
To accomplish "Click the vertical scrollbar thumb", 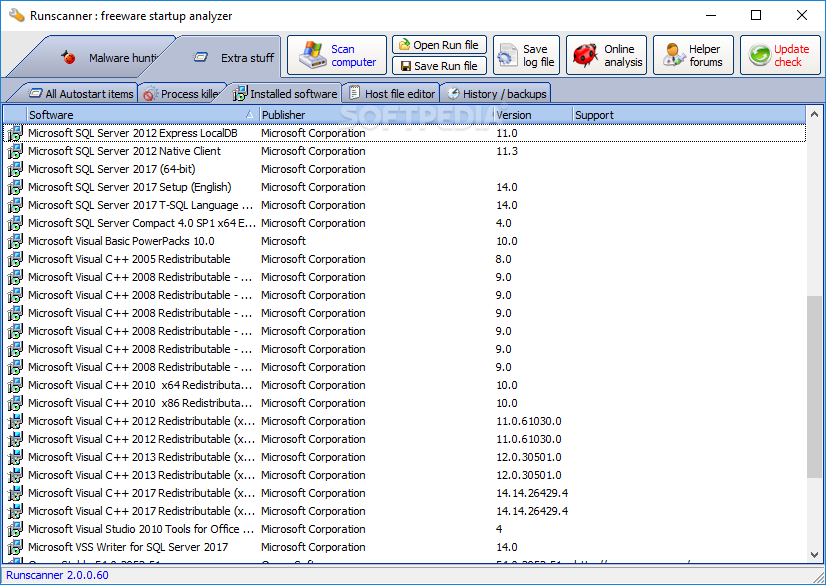I will pyautogui.click(x=814, y=387).
